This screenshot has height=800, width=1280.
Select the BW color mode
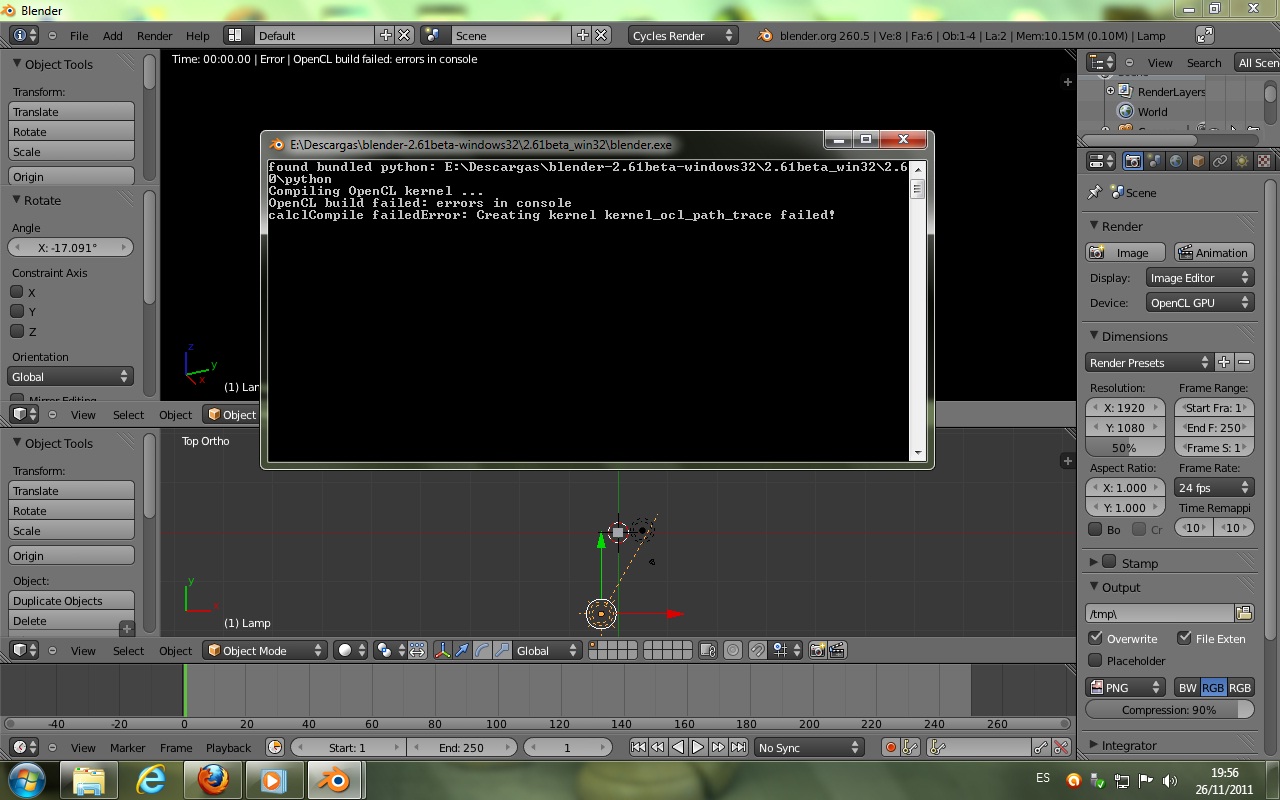(x=1188, y=687)
